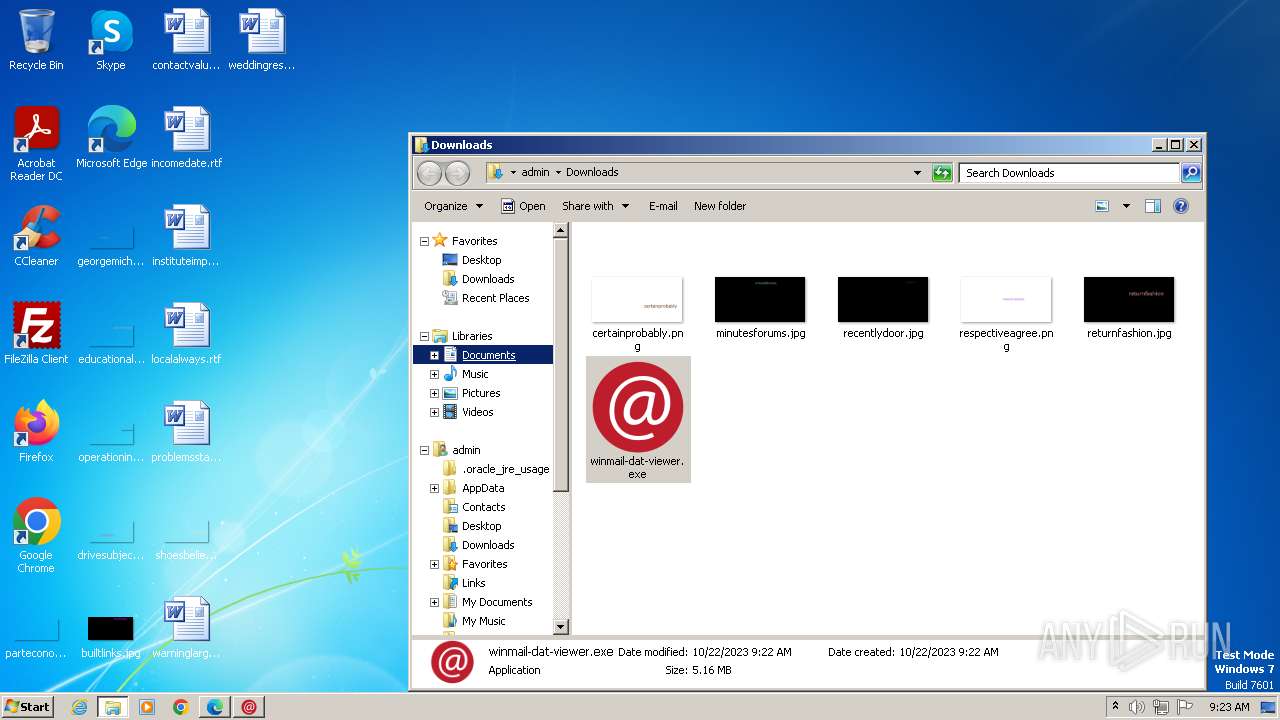This screenshot has width=1280, height=720.
Task: Collapse the Favorites tree group
Action: pos(424,241)
